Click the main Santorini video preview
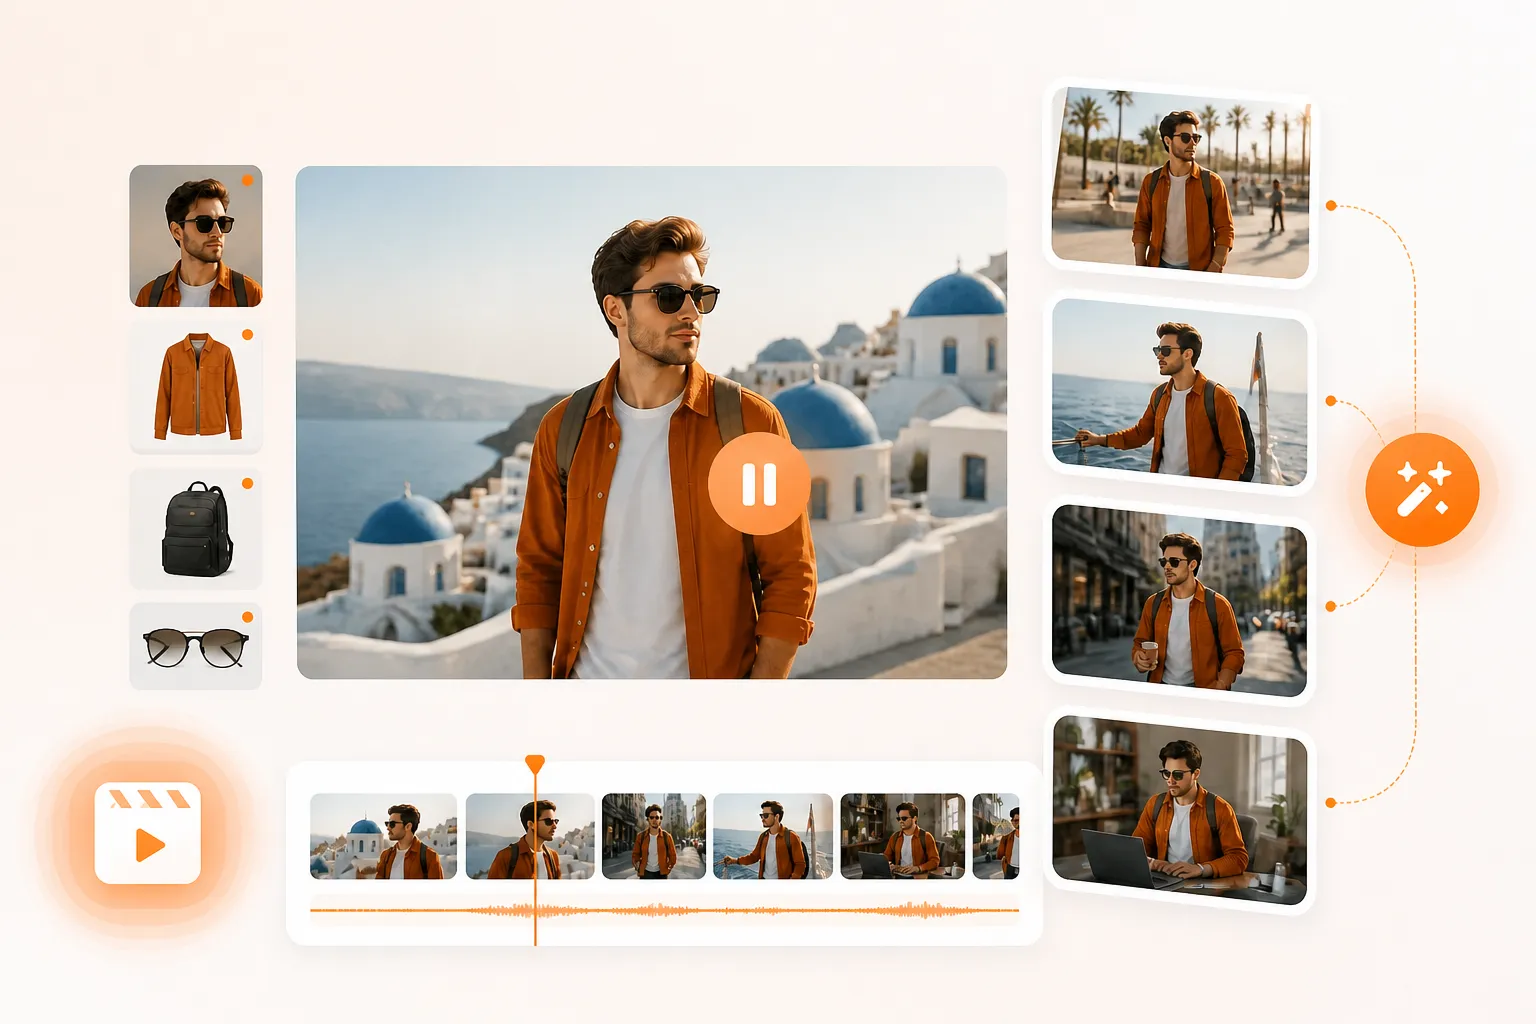 [652, 422]
